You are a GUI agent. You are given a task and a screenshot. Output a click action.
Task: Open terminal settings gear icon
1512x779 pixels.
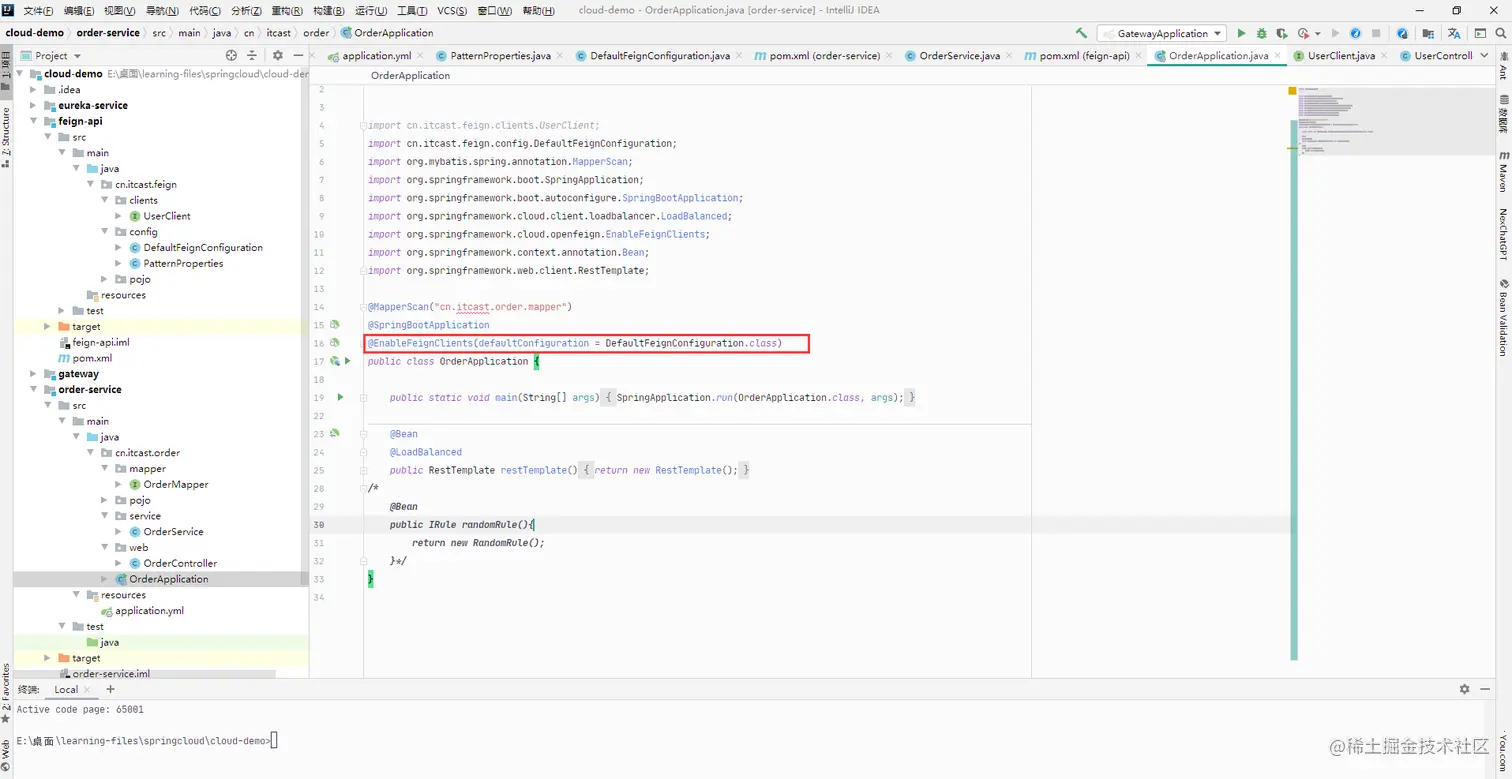click(x=1465, y=689)
